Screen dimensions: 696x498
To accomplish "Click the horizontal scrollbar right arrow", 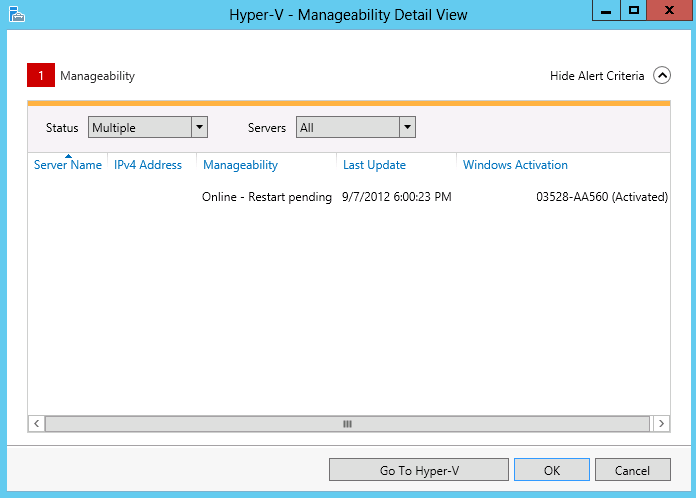I will [x=661, y=423].
